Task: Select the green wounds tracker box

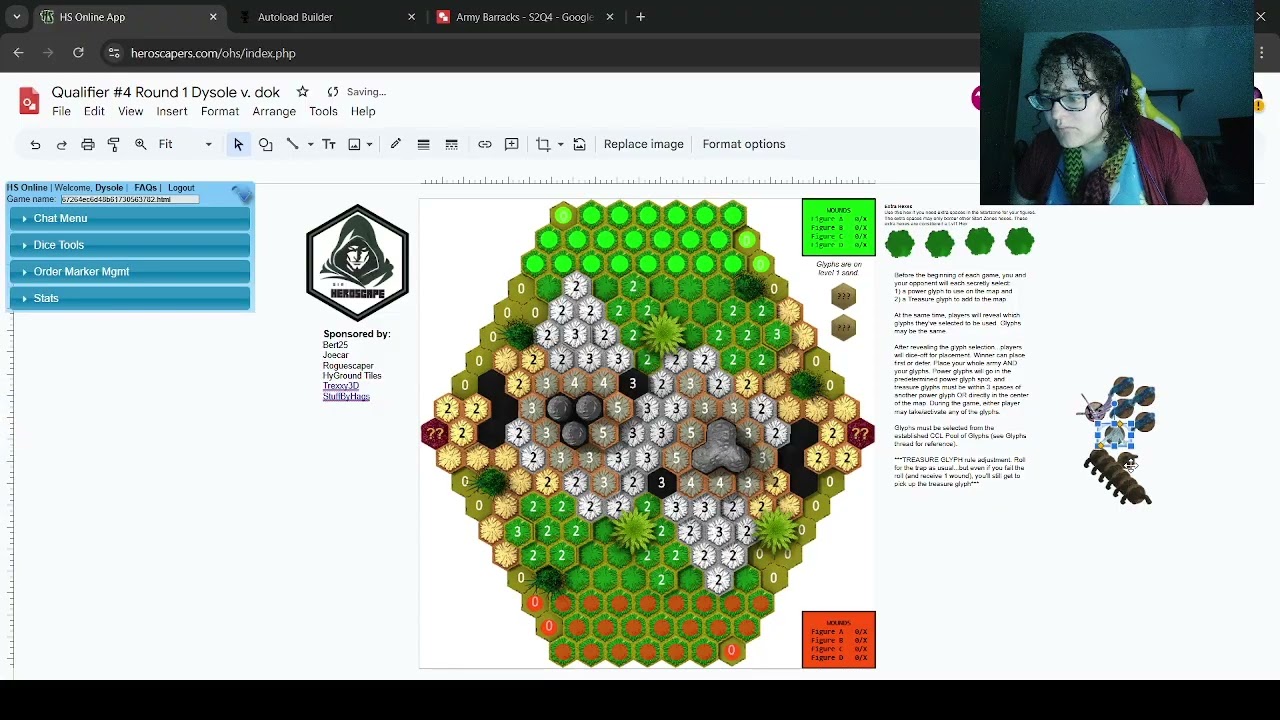Action: pyautogui.click(x=839, y=228)
